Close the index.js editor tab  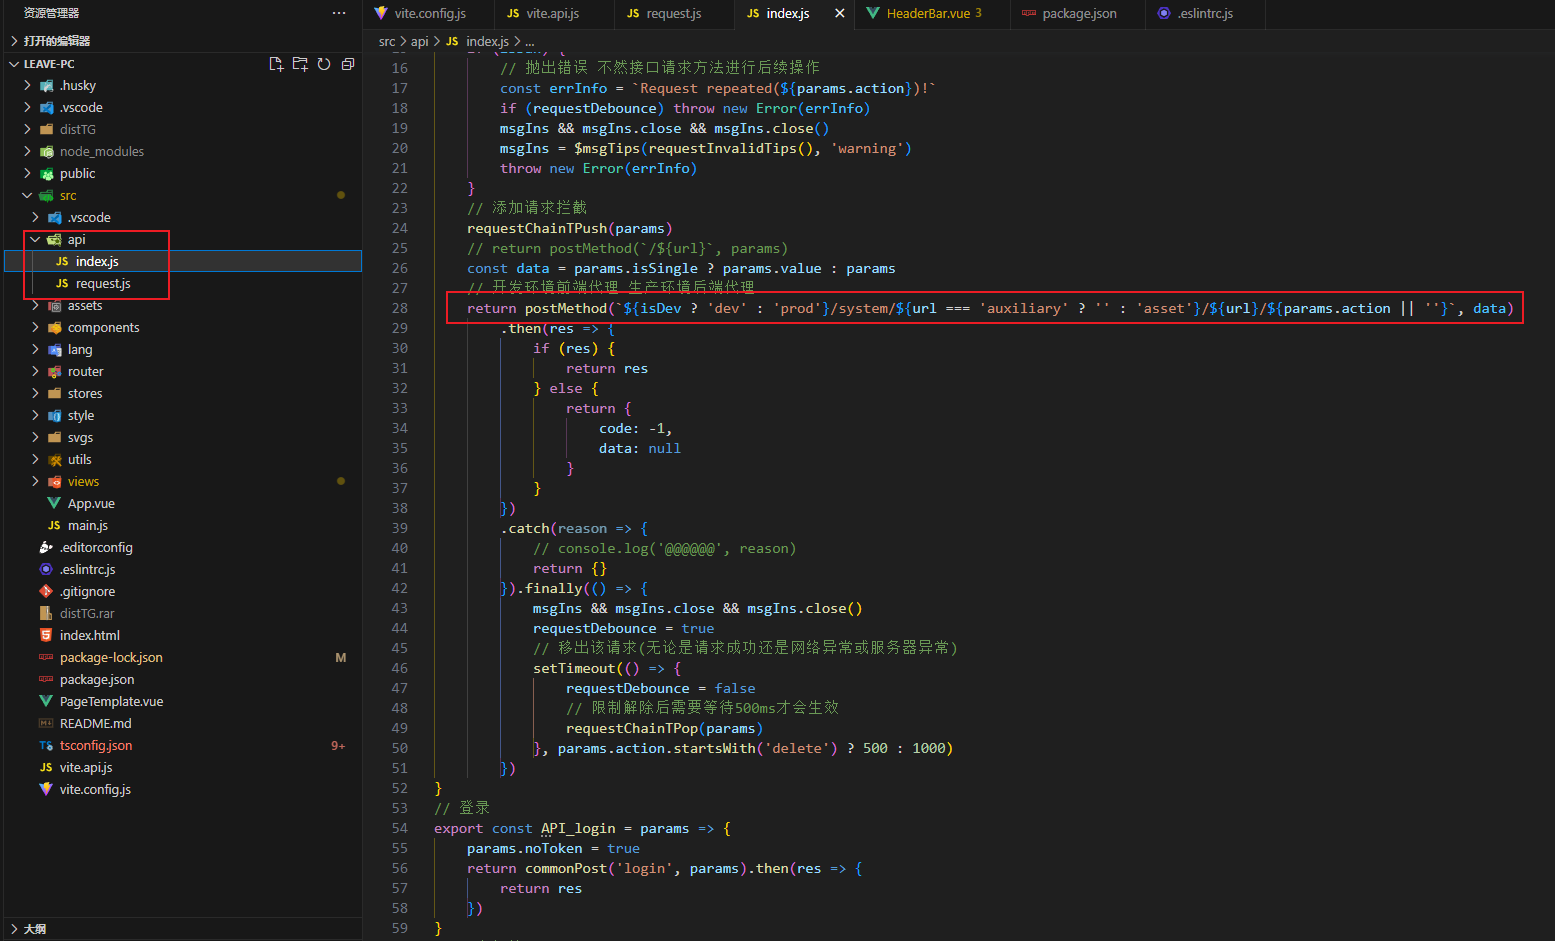[839, 13]
